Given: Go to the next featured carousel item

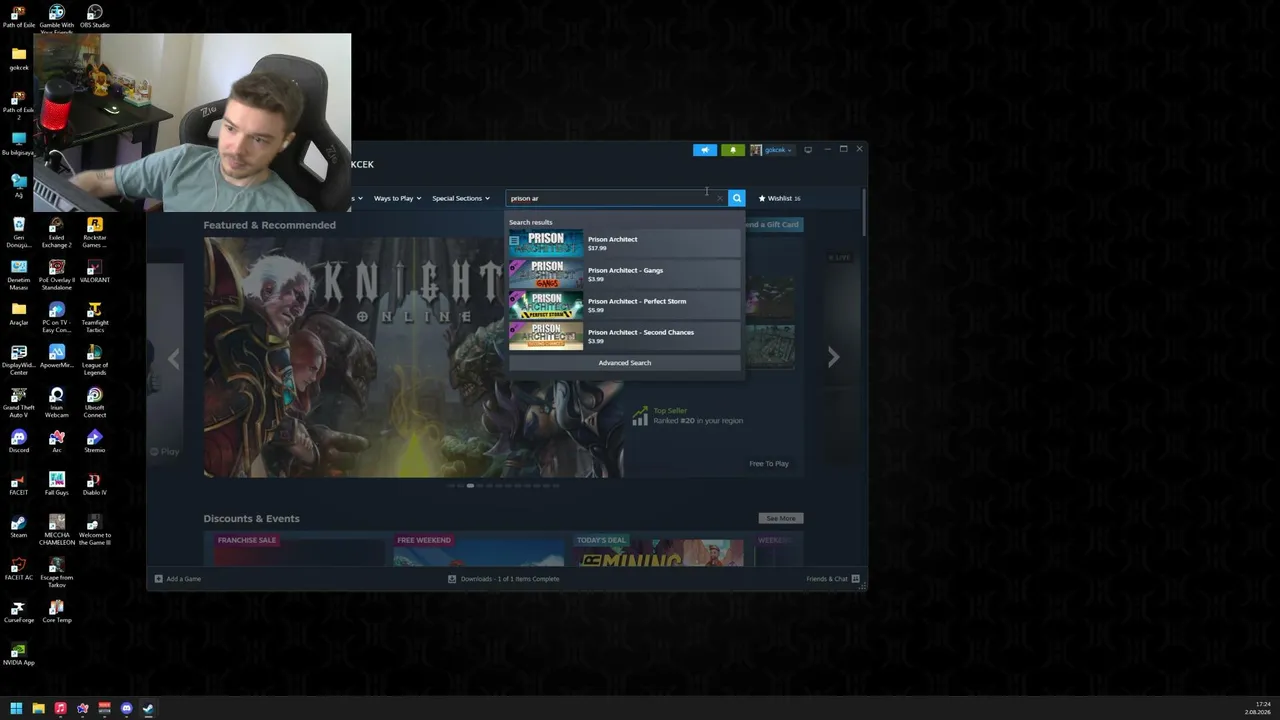Looking at the screenshot, I should (x=833, y=357).
